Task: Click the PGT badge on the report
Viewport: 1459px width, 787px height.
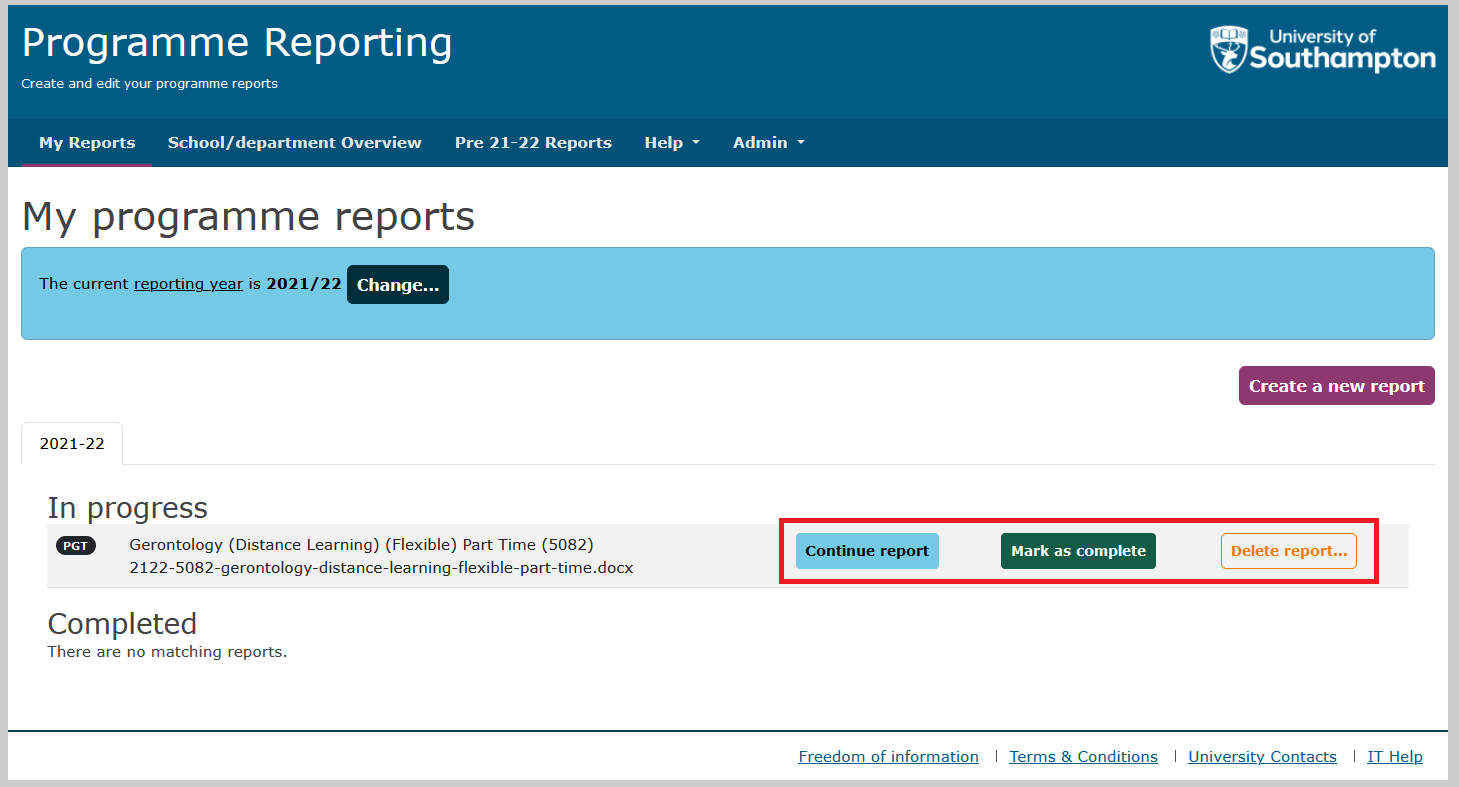Action: point(76,546)
